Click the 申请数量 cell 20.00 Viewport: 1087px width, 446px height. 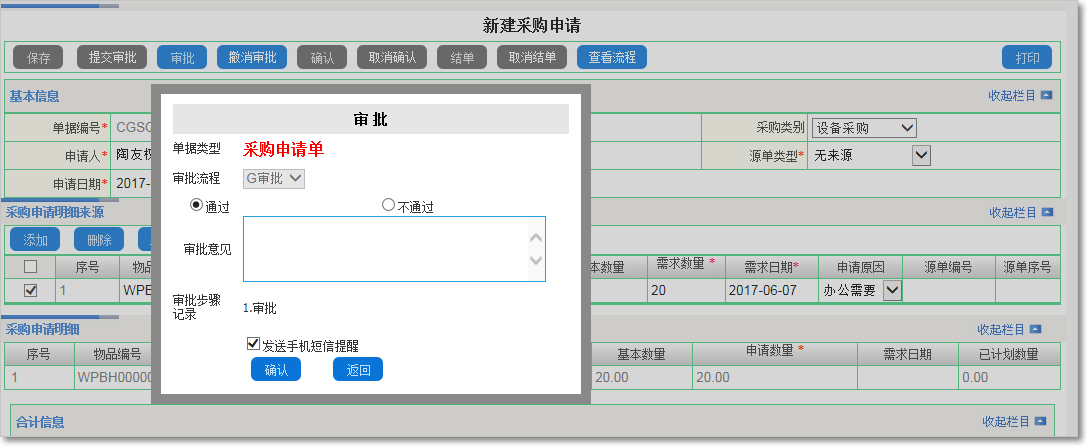(774, 377)
